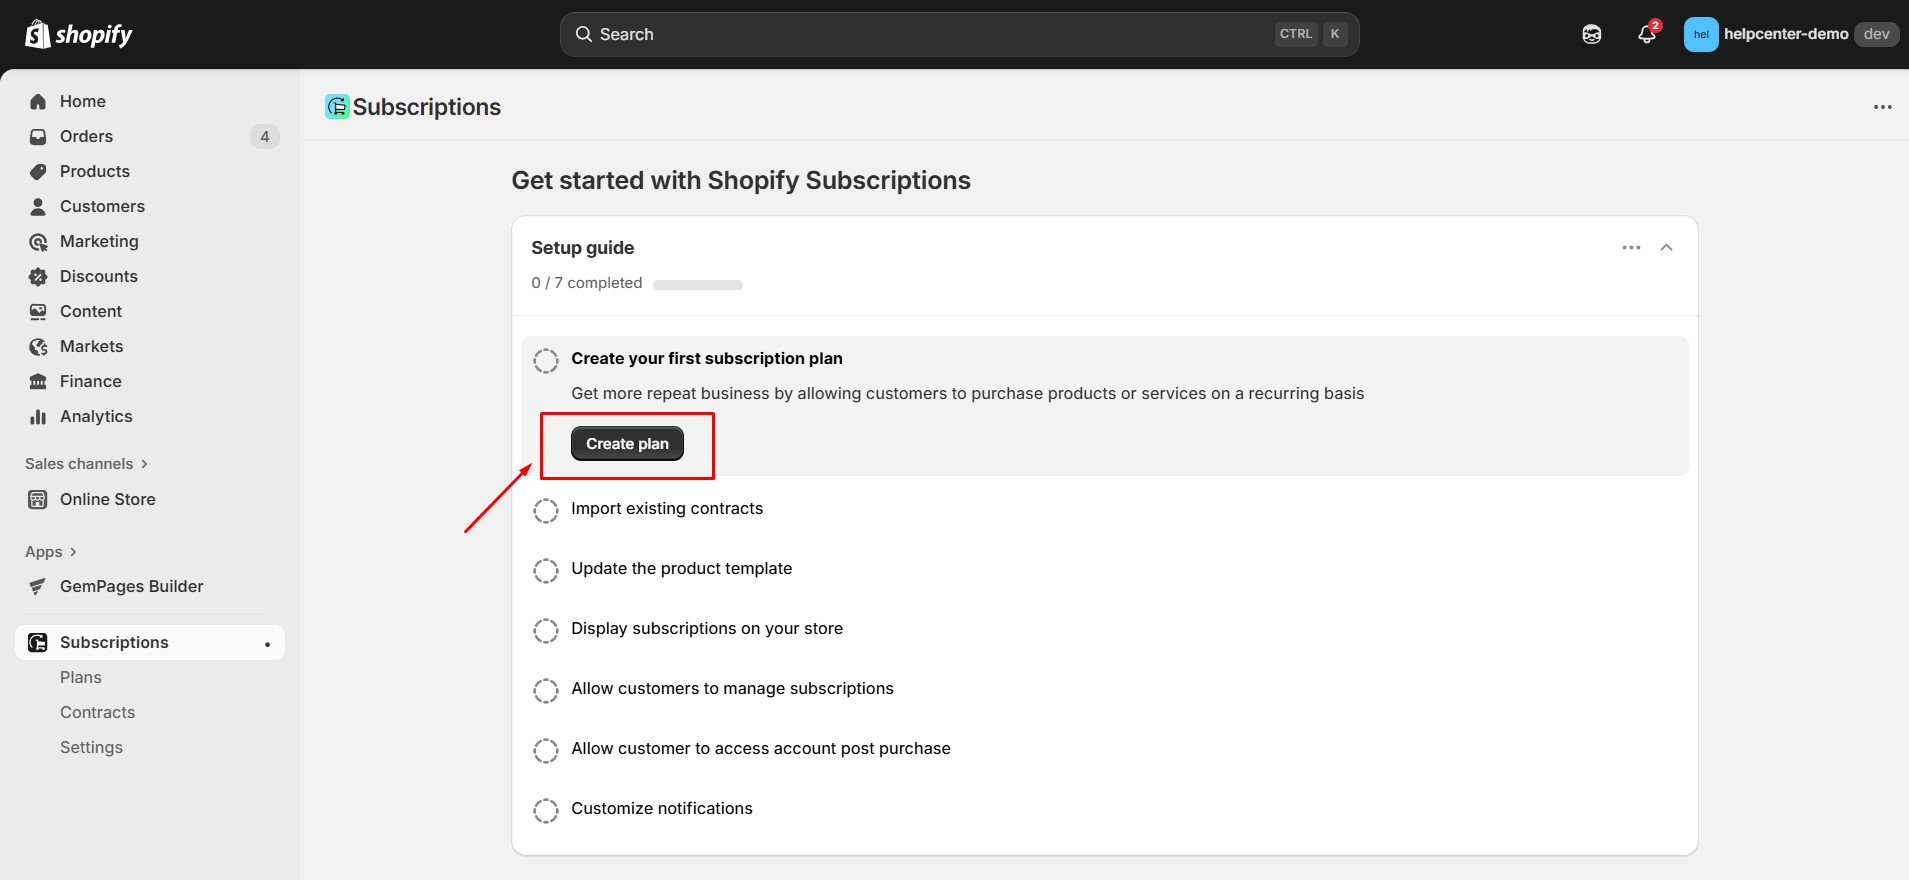Click the setup completion progress bar
The width and height of the screenshot is (1909, 880).
pos(697,284)
